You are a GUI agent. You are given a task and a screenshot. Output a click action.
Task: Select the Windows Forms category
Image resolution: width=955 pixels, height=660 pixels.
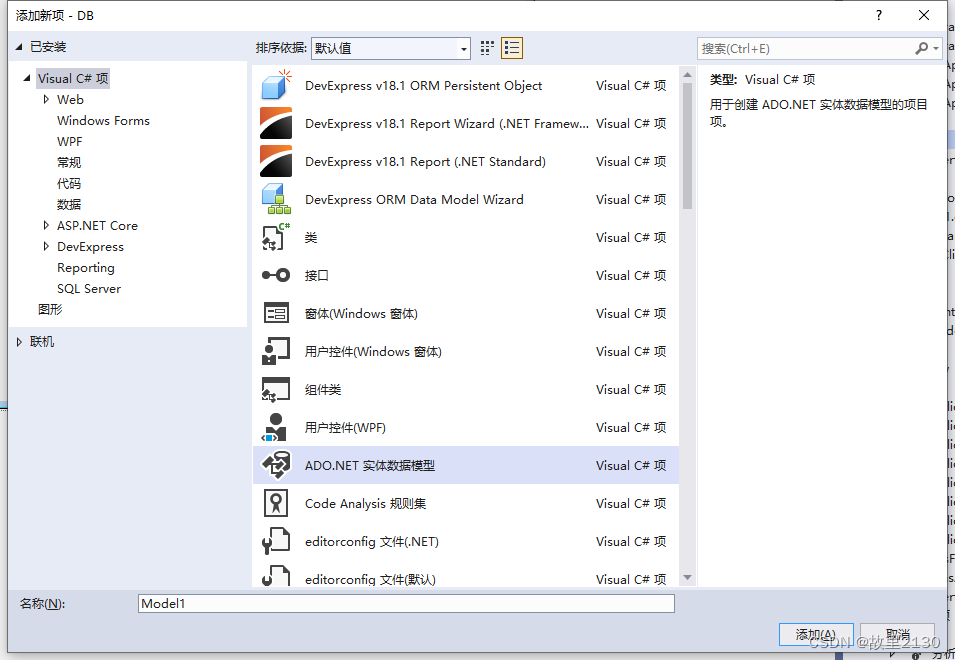[103, 120]
